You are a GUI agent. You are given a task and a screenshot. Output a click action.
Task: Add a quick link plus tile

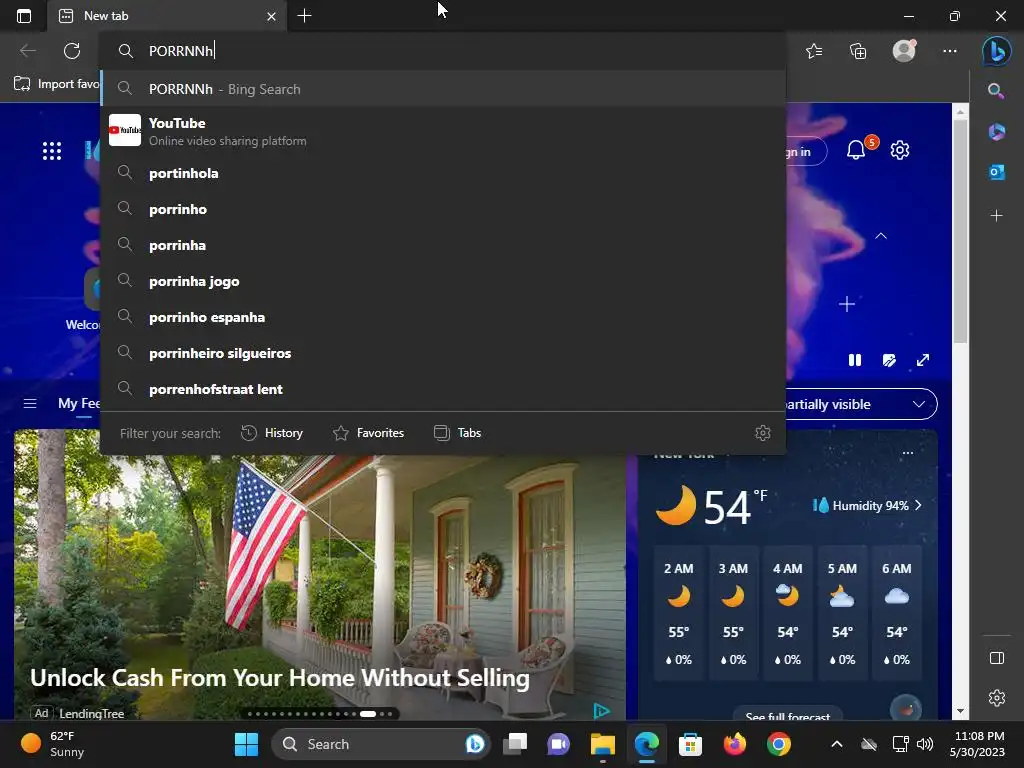[x=846, y=304]
